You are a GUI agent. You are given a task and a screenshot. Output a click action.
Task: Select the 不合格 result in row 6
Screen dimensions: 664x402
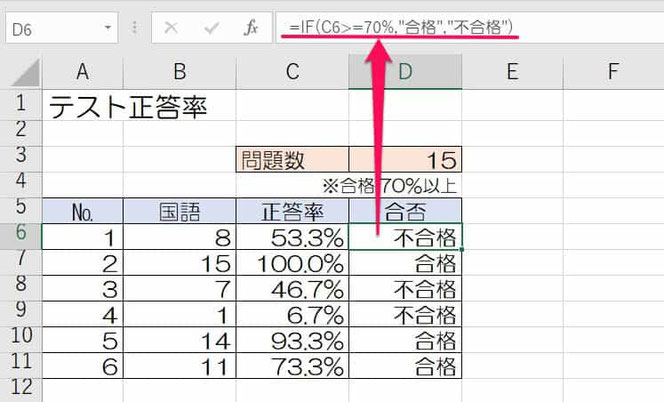tap(405, 237)
